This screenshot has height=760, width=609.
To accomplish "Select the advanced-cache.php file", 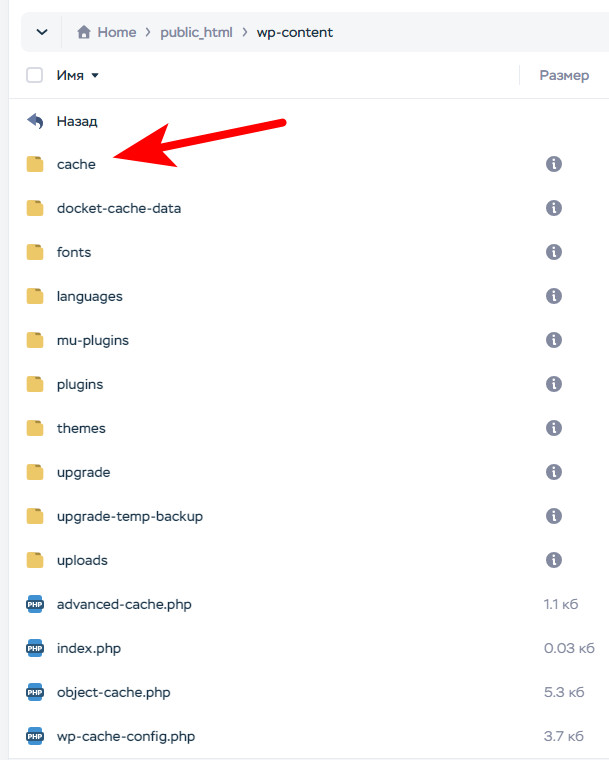I will pyautogui.click(x=124, y=604).
